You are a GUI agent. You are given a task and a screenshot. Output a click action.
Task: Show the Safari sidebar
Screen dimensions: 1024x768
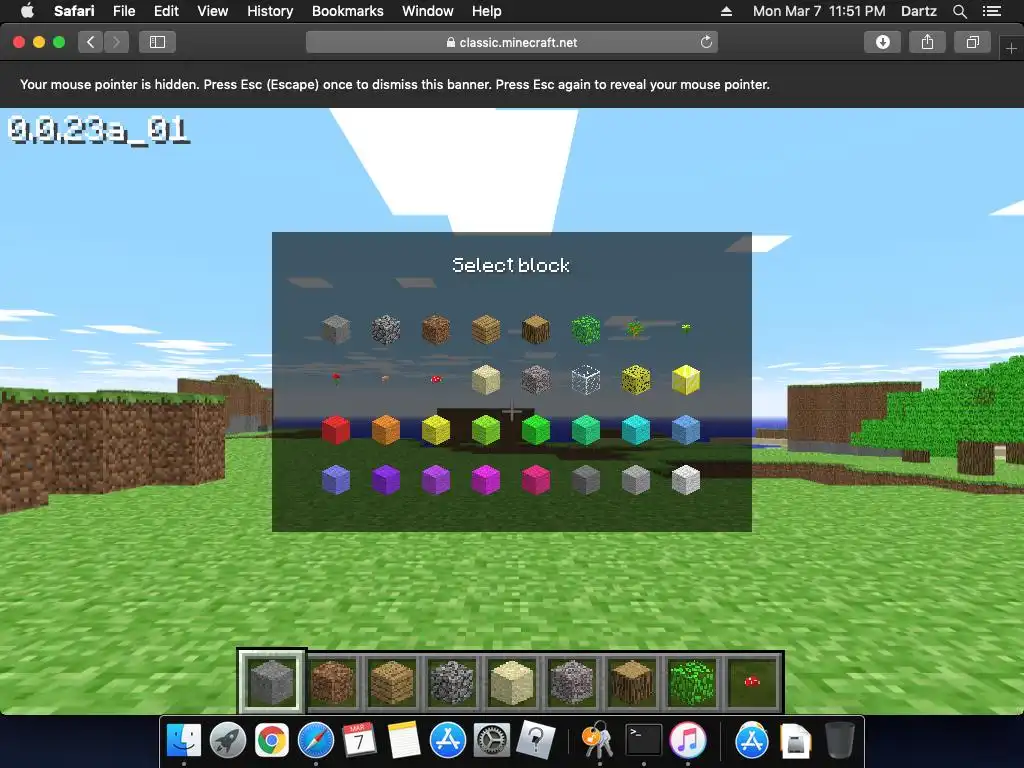tap(157, 42)
